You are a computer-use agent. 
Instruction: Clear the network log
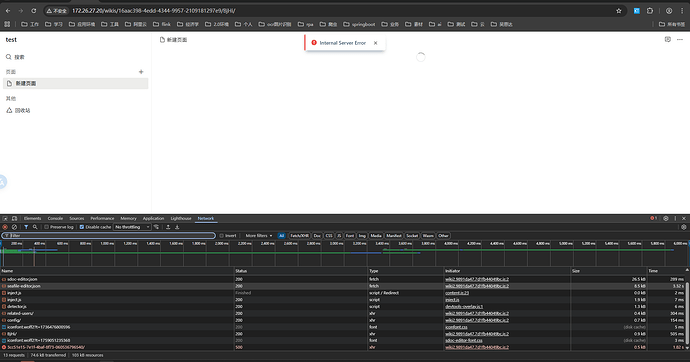coord(14,227)
